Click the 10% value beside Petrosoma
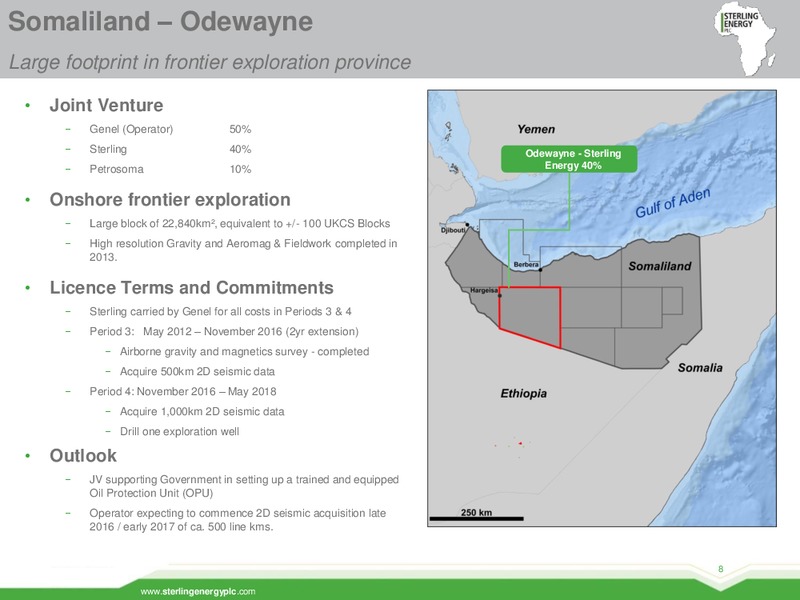This screenshot has height=600, width=800. click(x=240, y=169)
